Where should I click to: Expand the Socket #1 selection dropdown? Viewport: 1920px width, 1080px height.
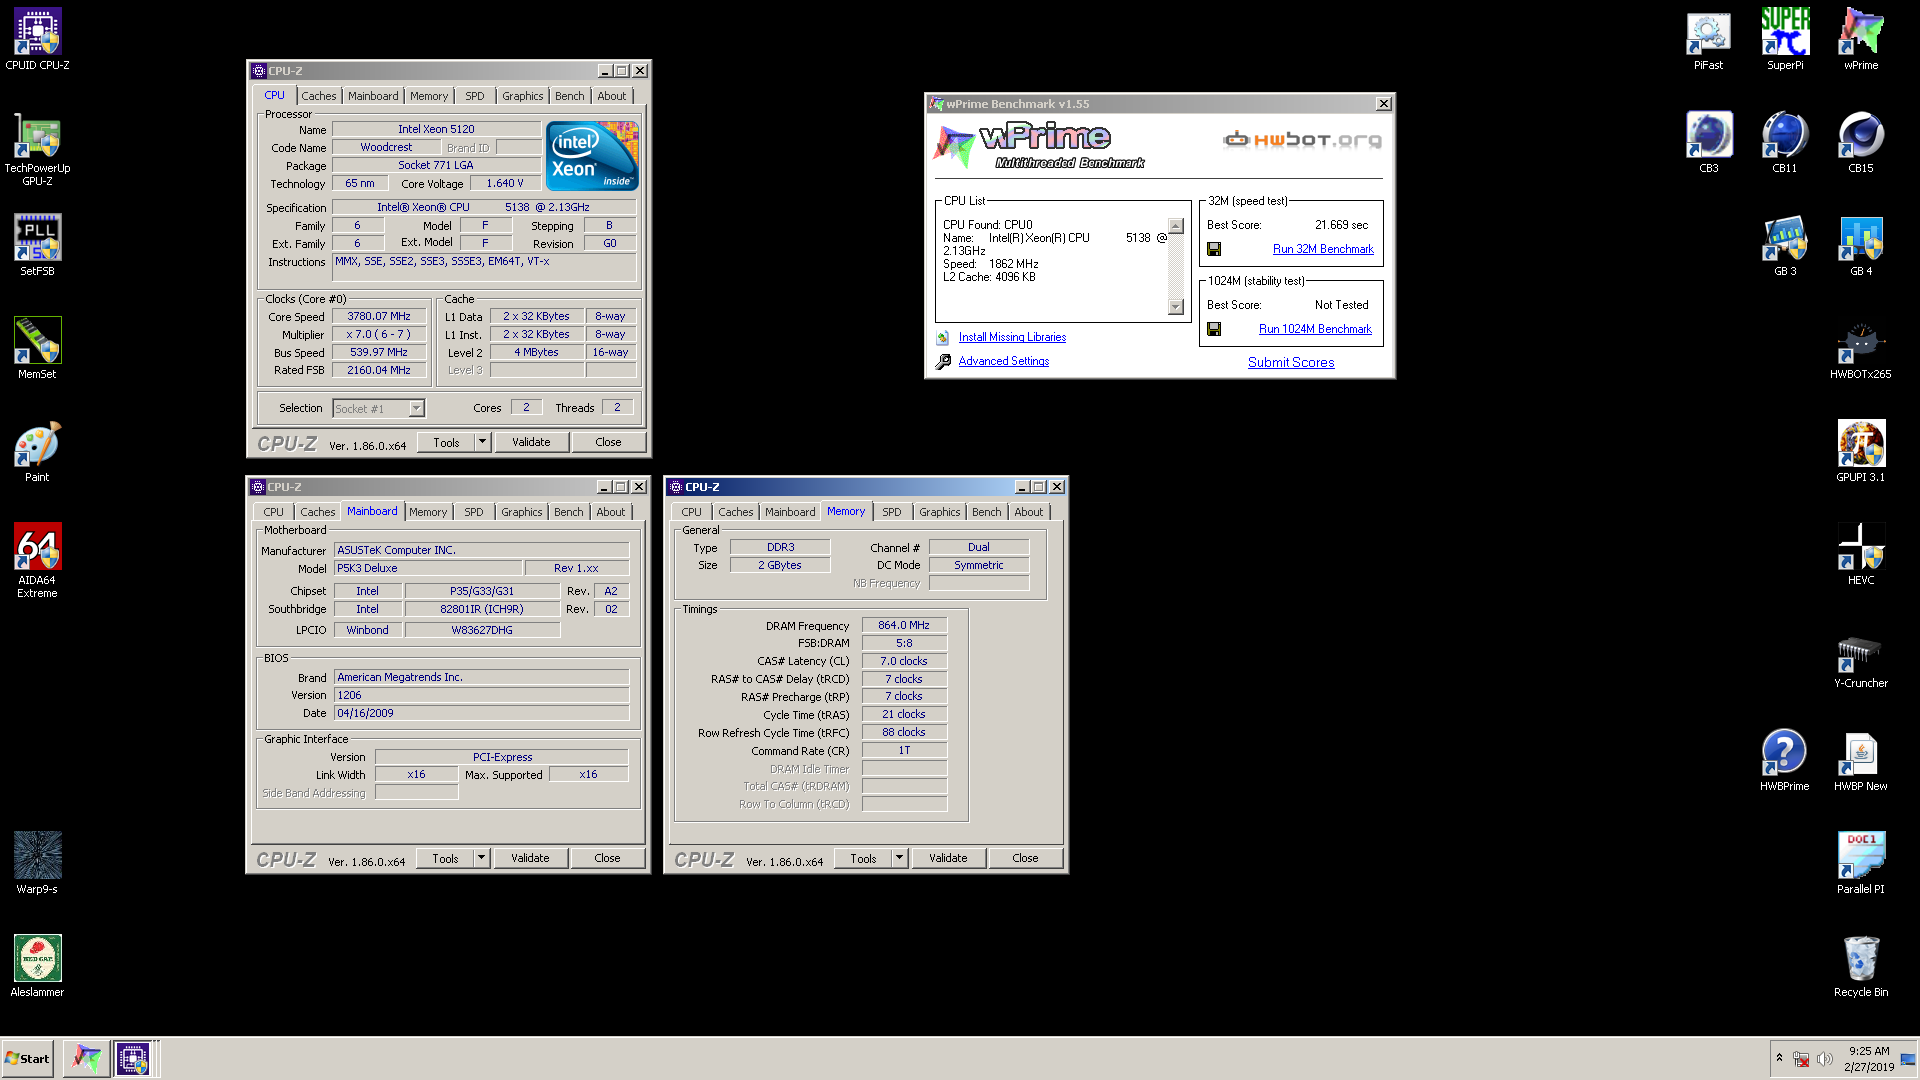(417, 408)
